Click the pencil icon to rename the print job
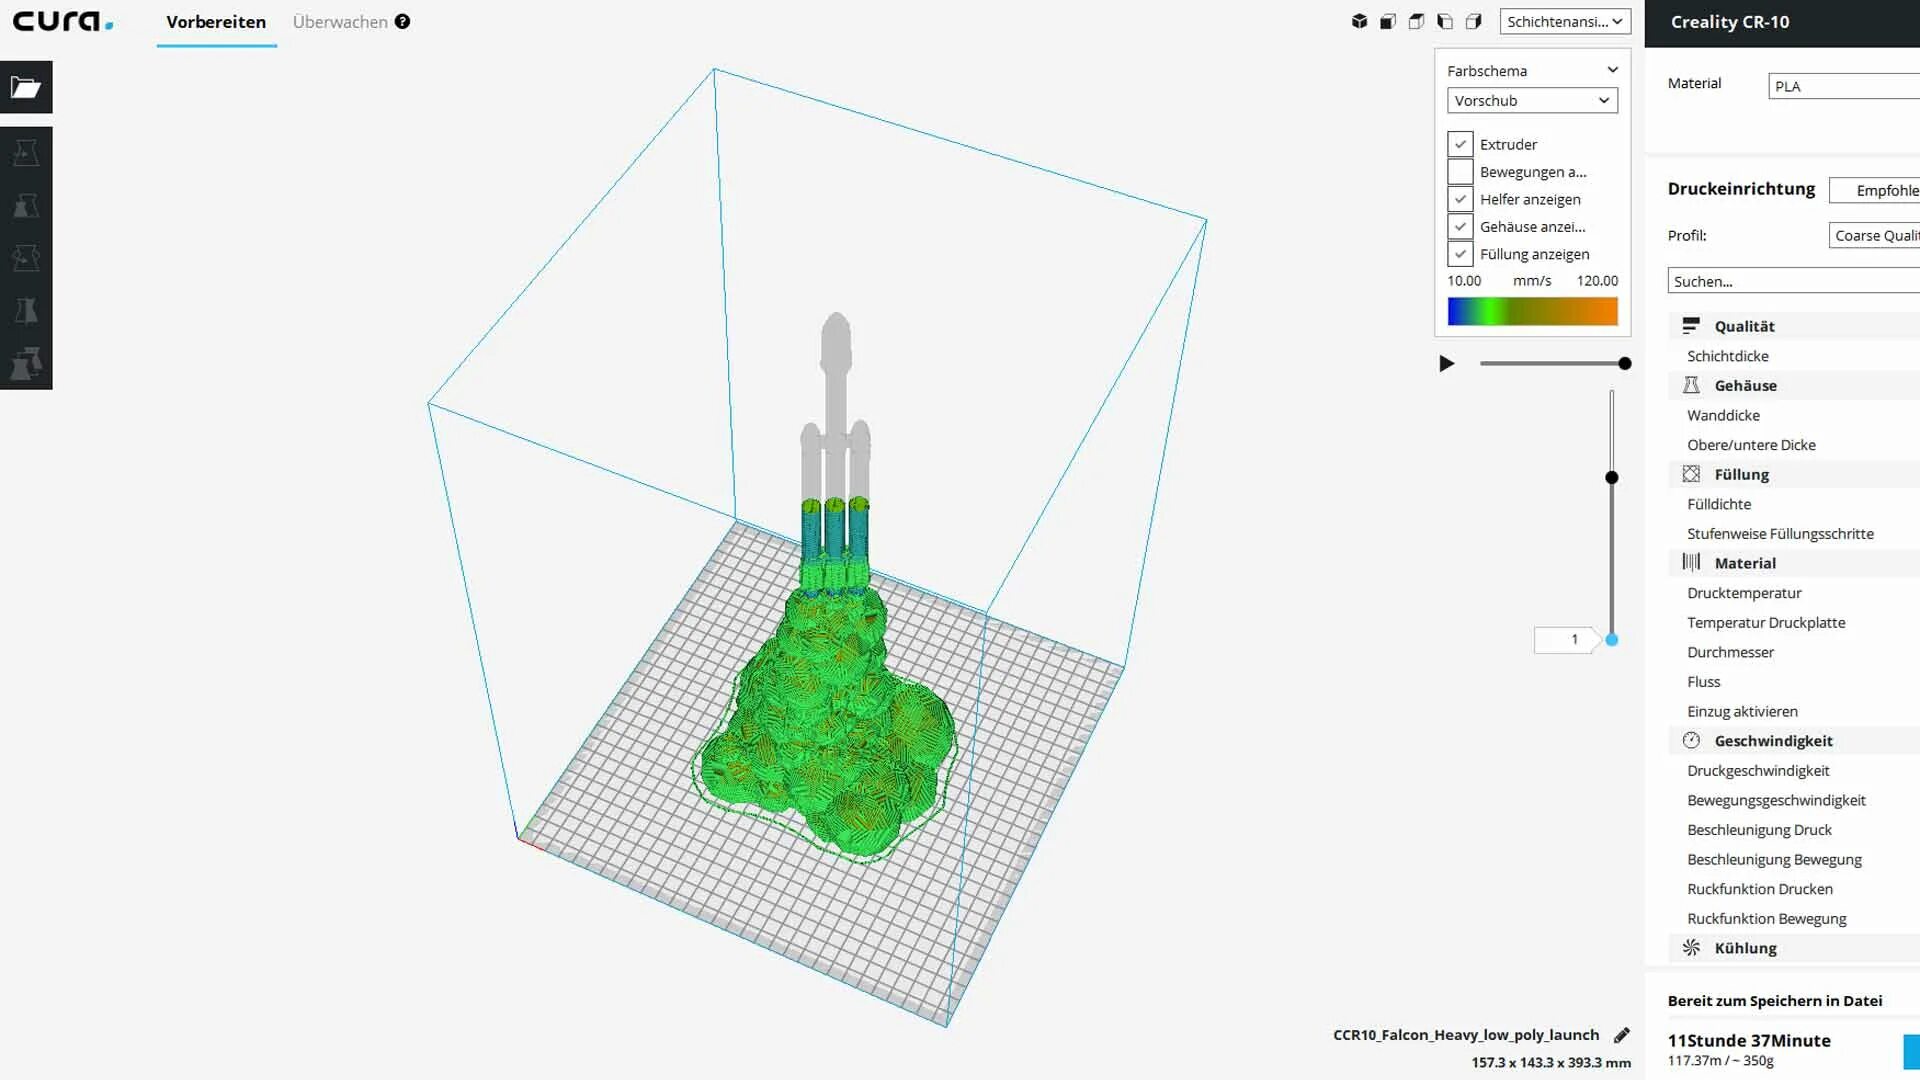 pos(1622,1035)
